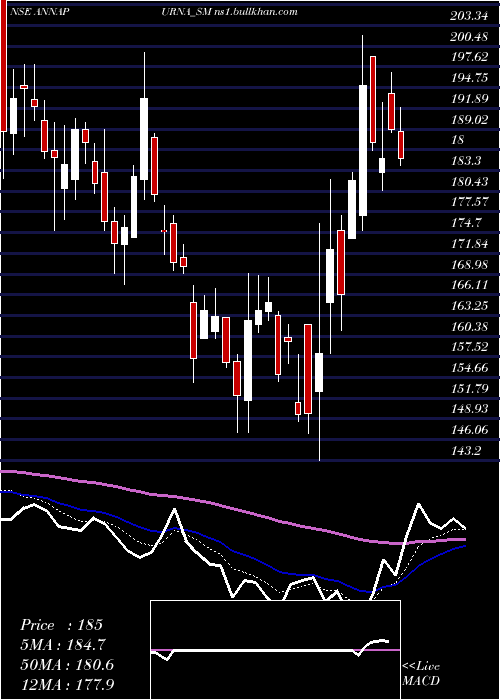Click the <<Live MACD label
Viewport: 500px width, 700px height.
(x=421, y=673)
